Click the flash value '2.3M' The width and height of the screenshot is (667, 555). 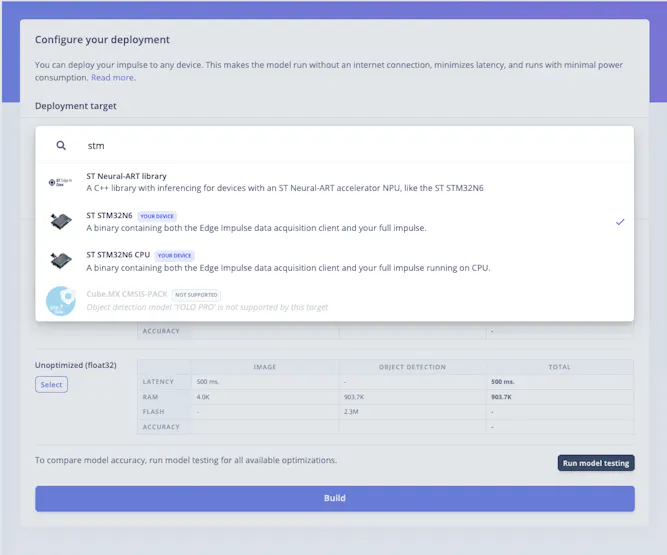tap(351, 412)
